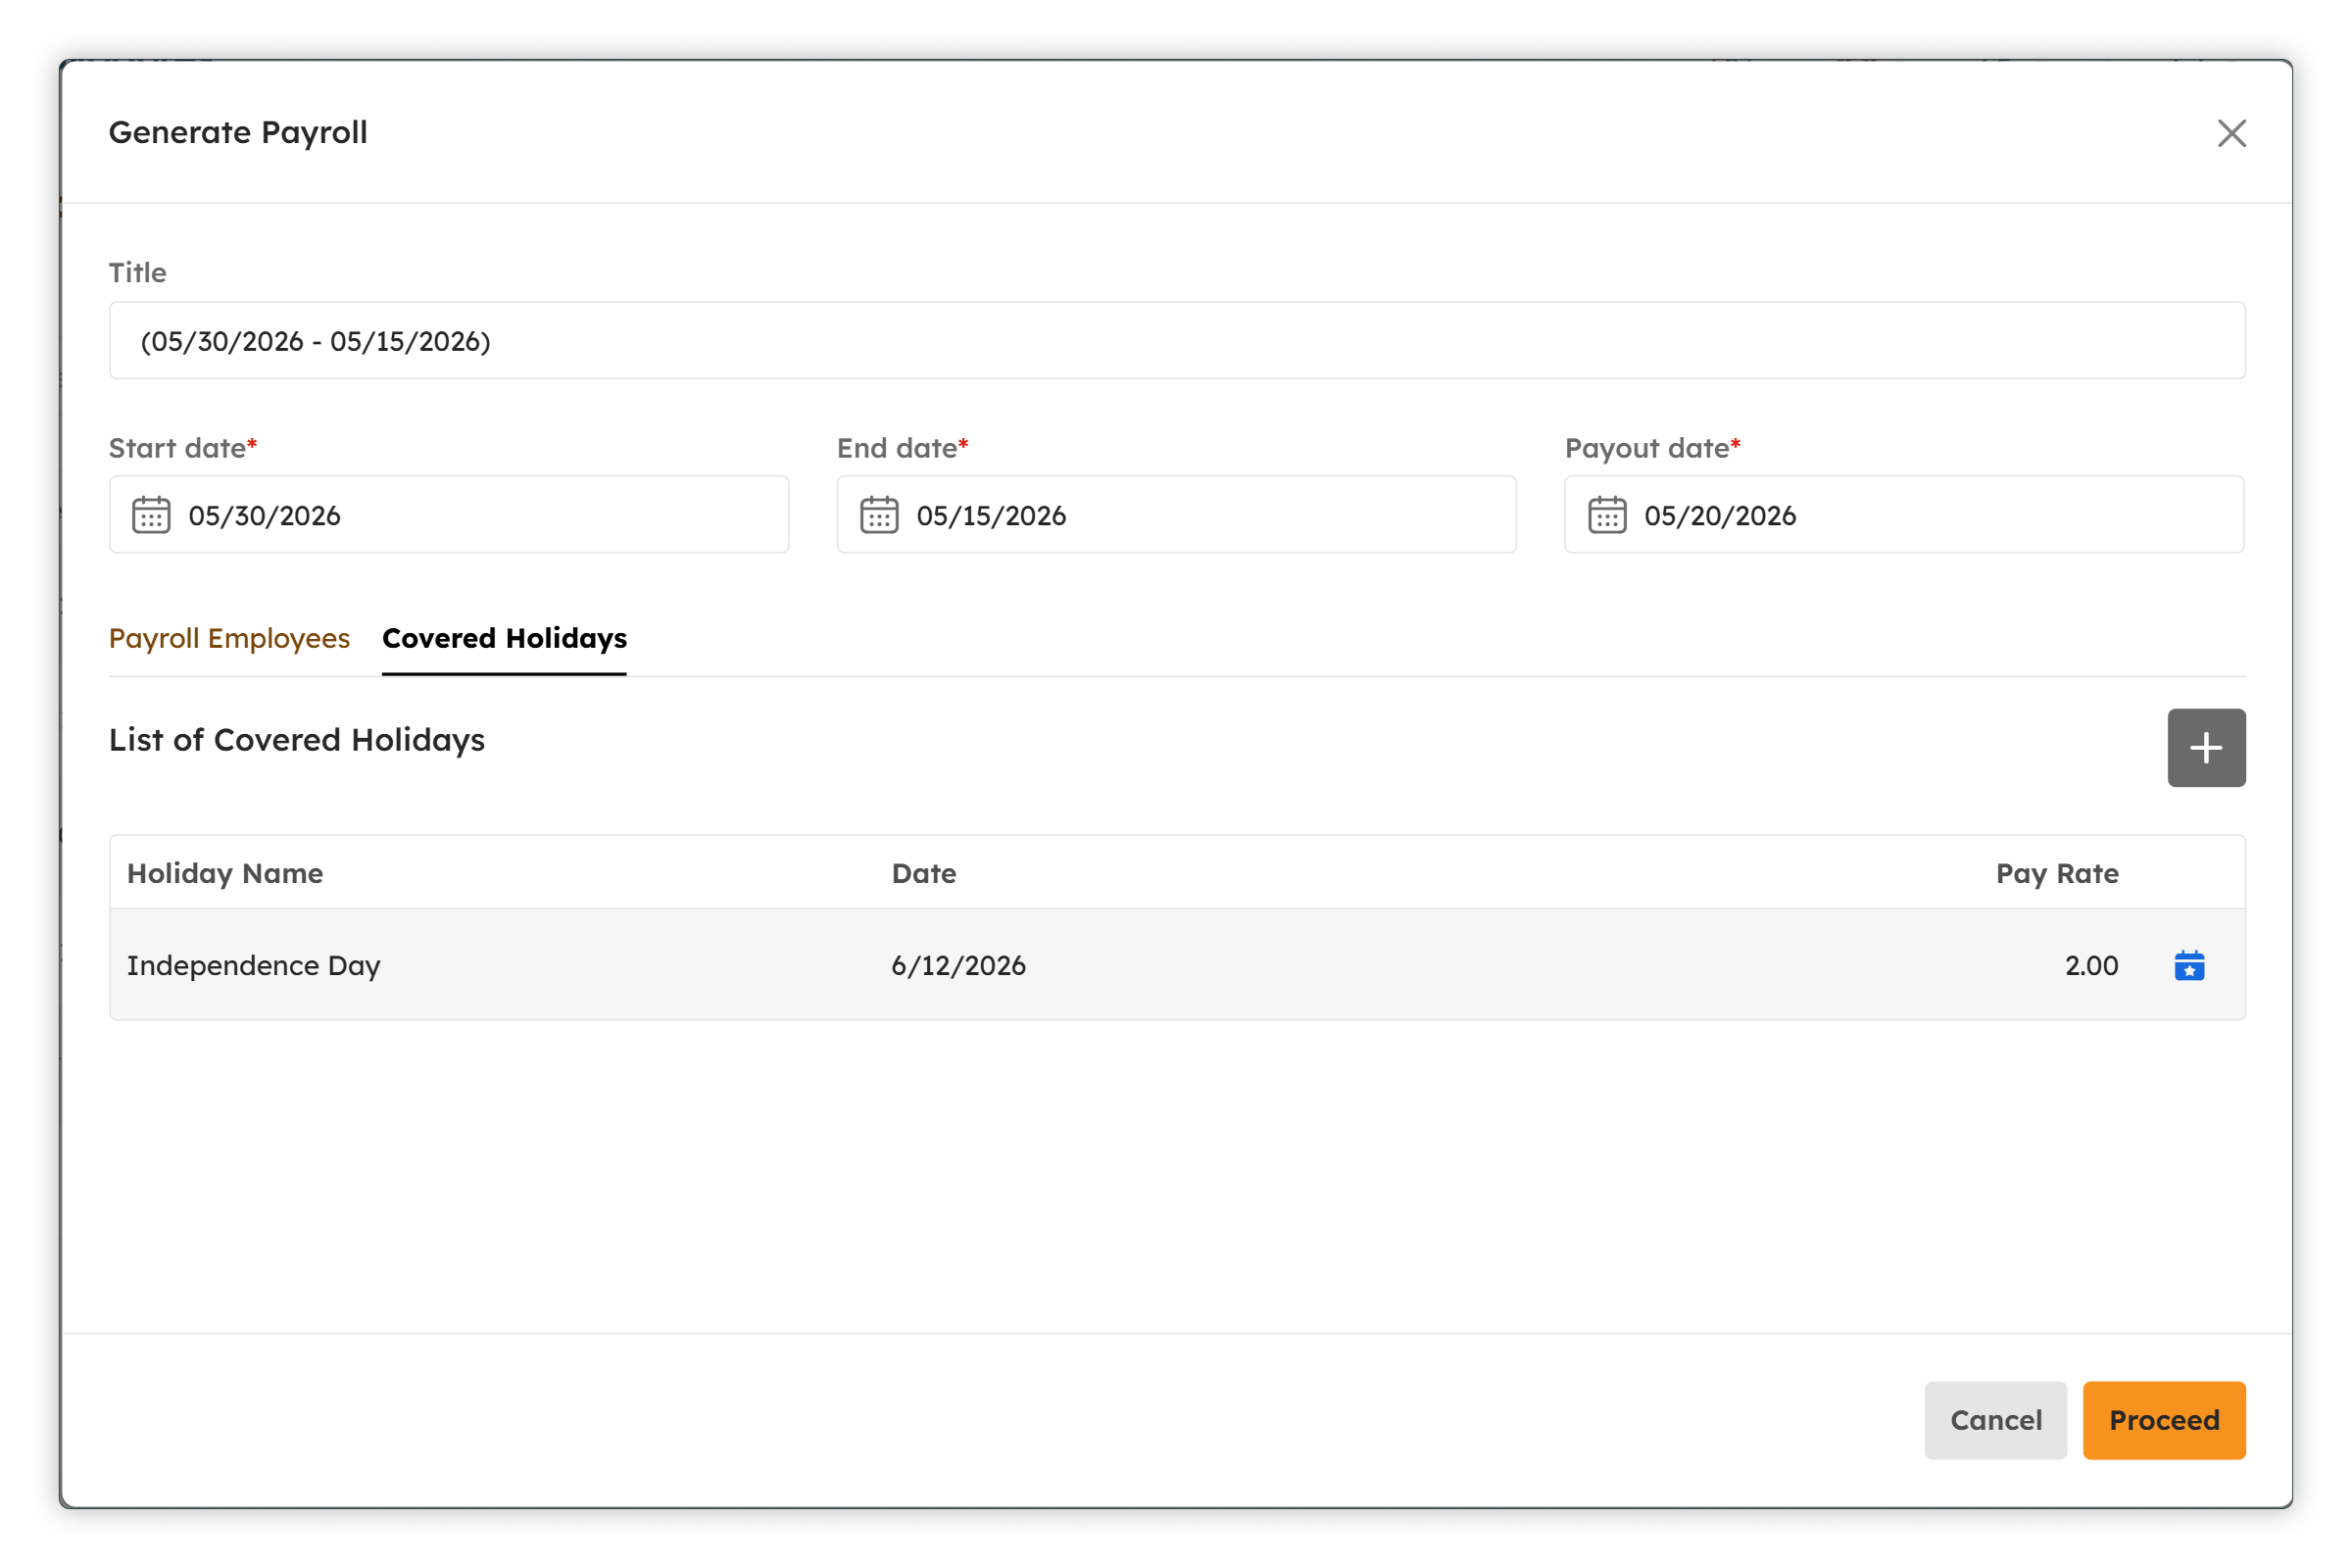Click the Generate Payroll dialog title
This screenshot has height=1568, width=2352.
click(238, 133)
